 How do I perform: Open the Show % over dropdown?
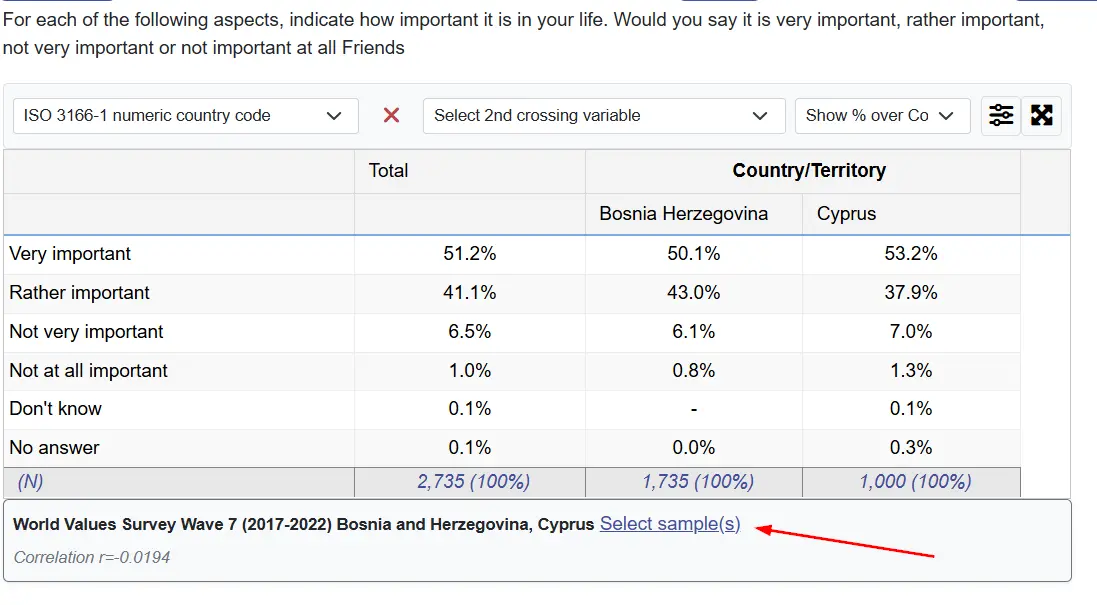(881, 116)
